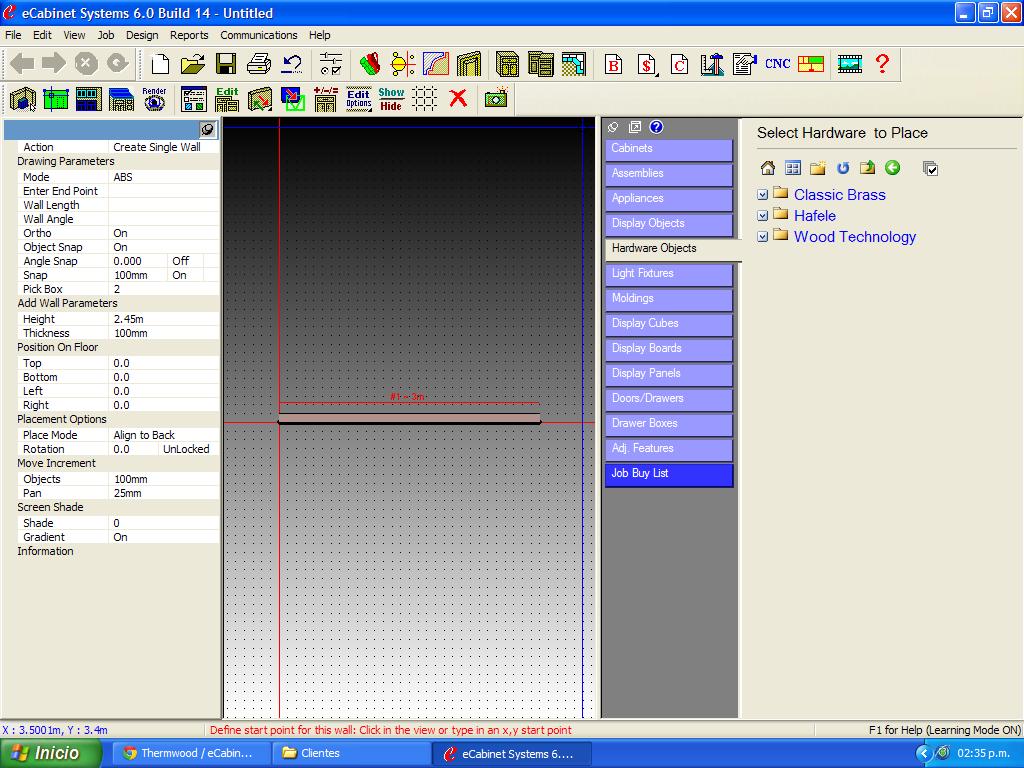
Task: Click the Show/Hide toolbar icon
Action: coord(391,98)
